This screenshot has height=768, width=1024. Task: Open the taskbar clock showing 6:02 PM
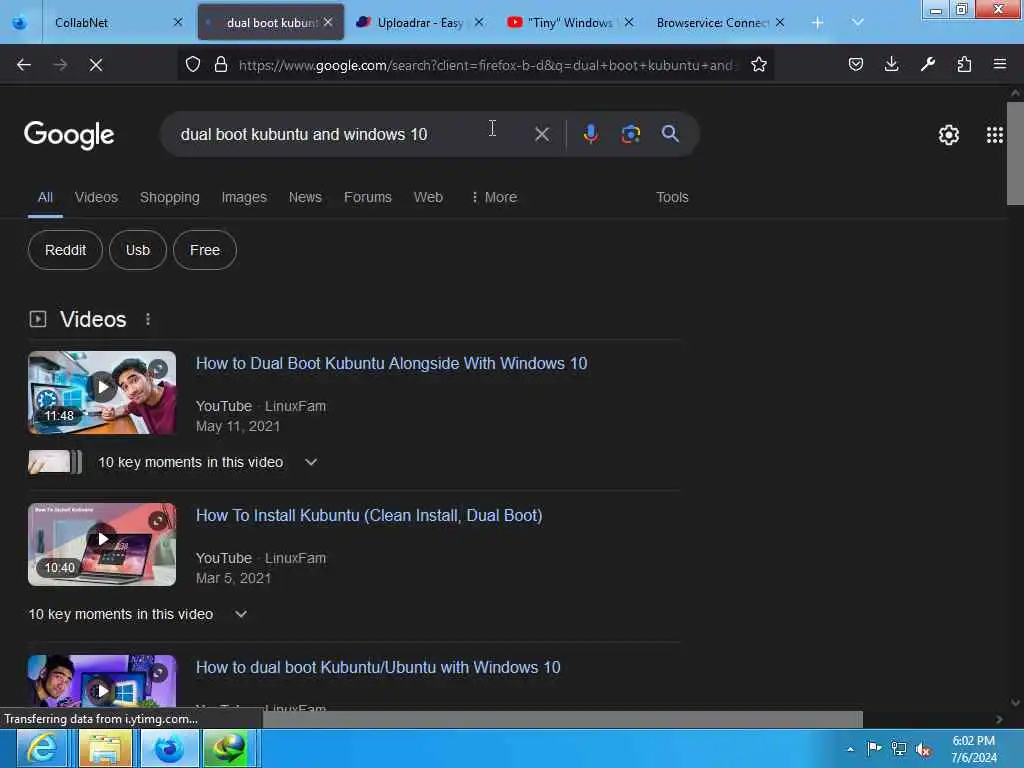pyautogui.click(x=974, y=749)
